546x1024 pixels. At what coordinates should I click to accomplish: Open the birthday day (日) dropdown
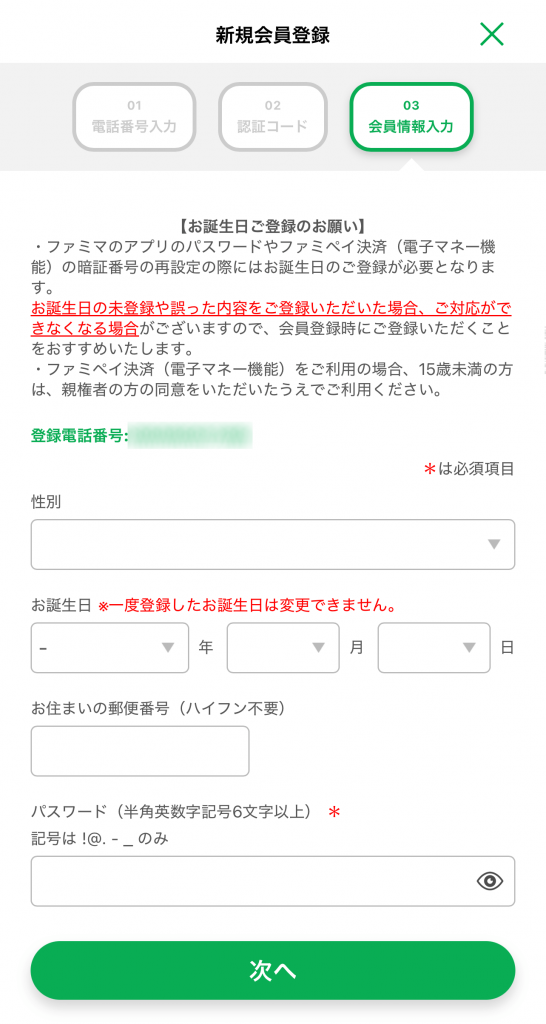pyautogui.click(x=434, y=648)
